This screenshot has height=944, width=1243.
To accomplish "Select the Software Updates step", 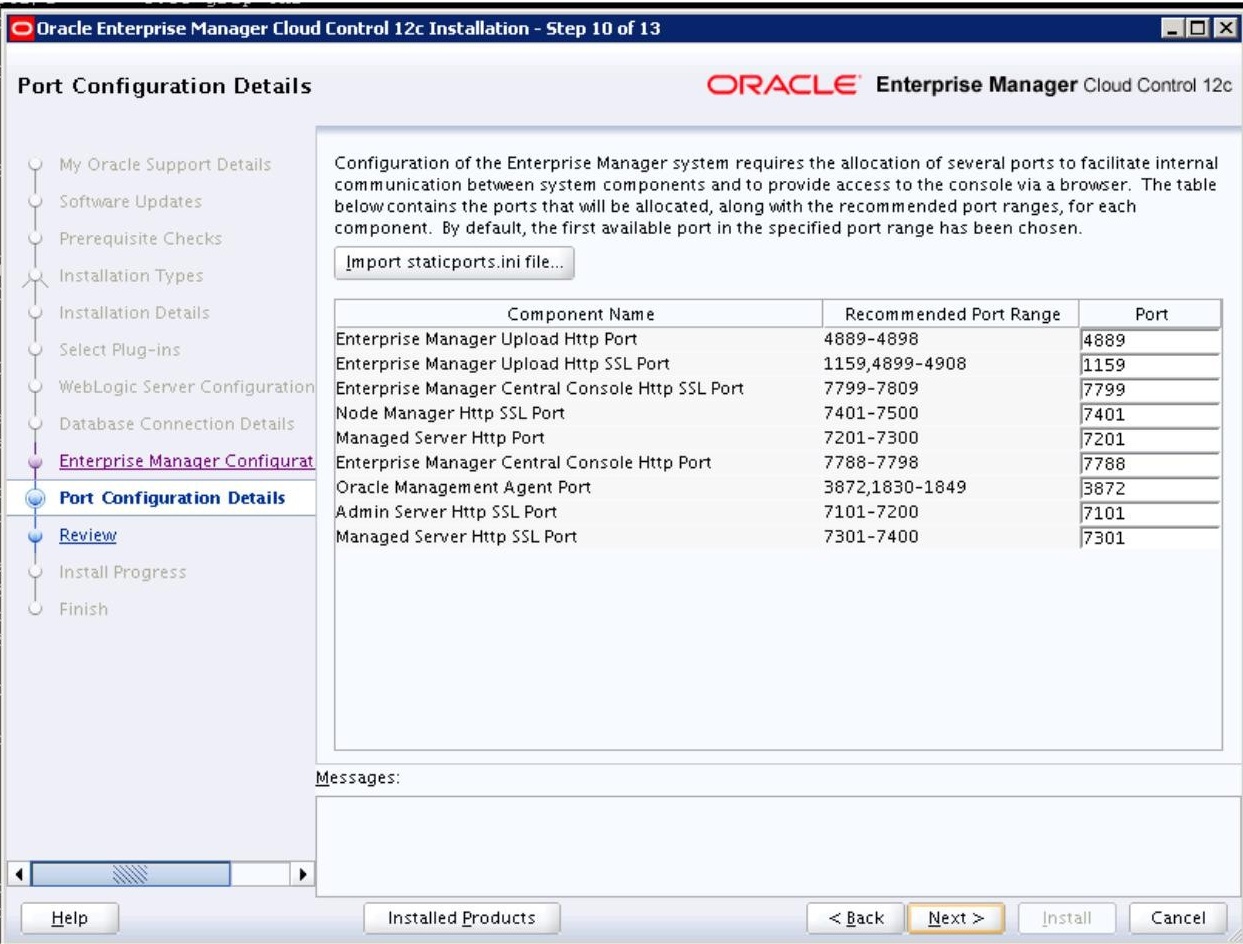I will coord(130,201).
